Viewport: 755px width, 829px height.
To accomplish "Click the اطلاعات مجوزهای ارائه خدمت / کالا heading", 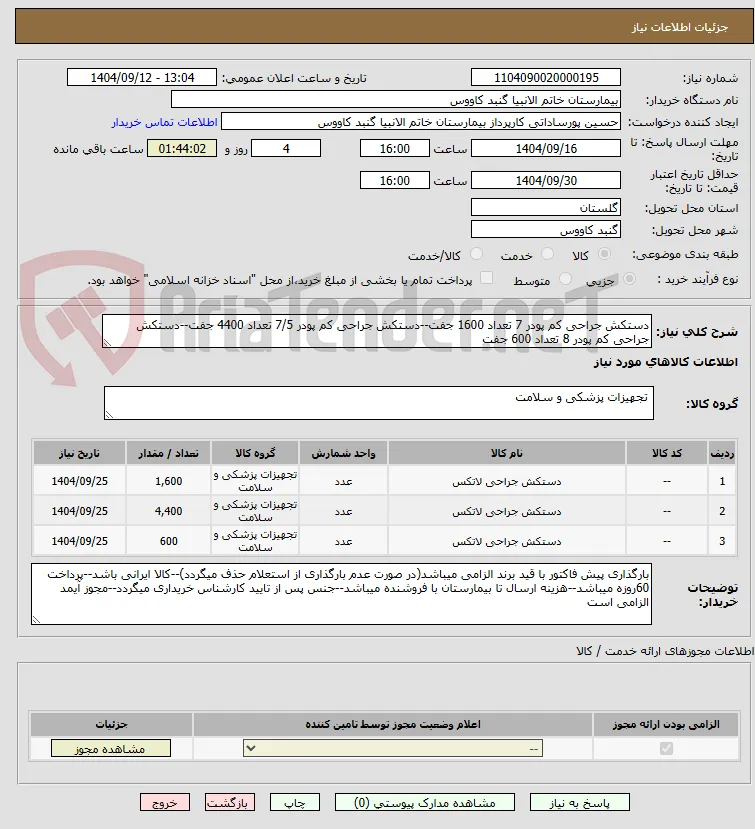I will 665,651.
